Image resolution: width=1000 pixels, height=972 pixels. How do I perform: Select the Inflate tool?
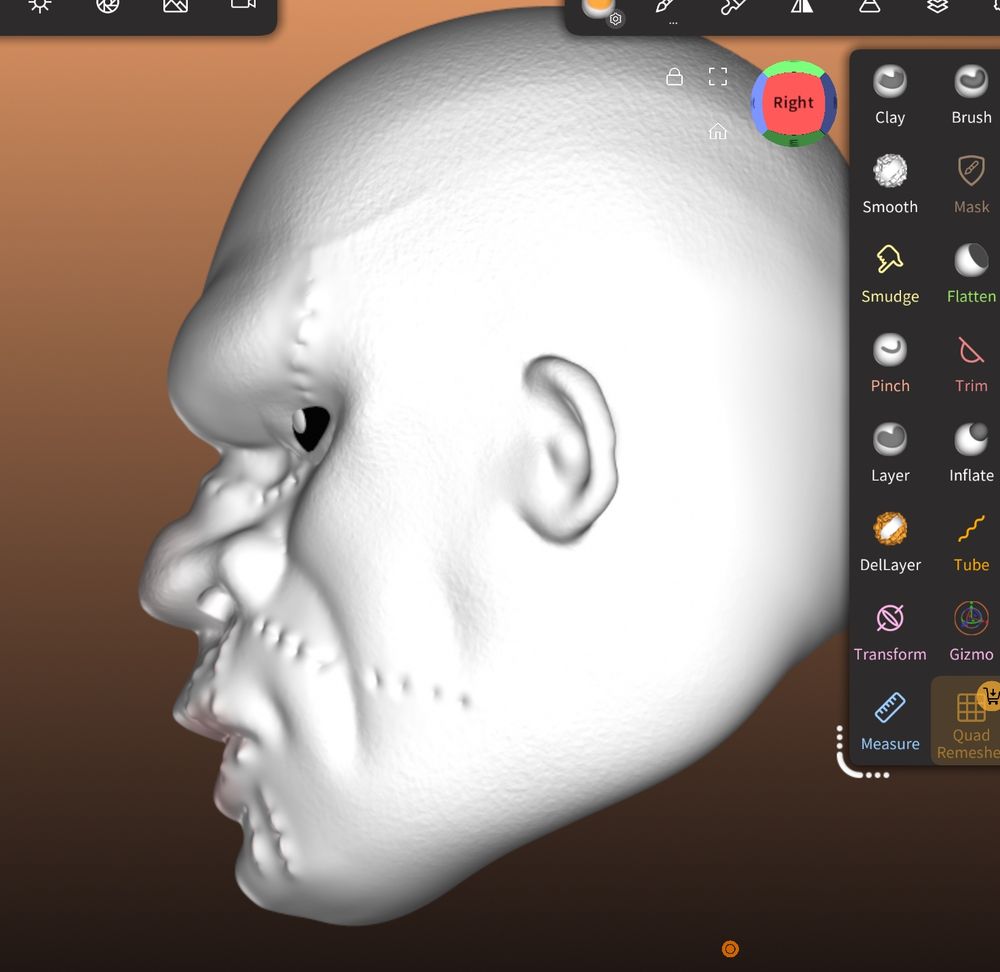[x=971, y=453]
